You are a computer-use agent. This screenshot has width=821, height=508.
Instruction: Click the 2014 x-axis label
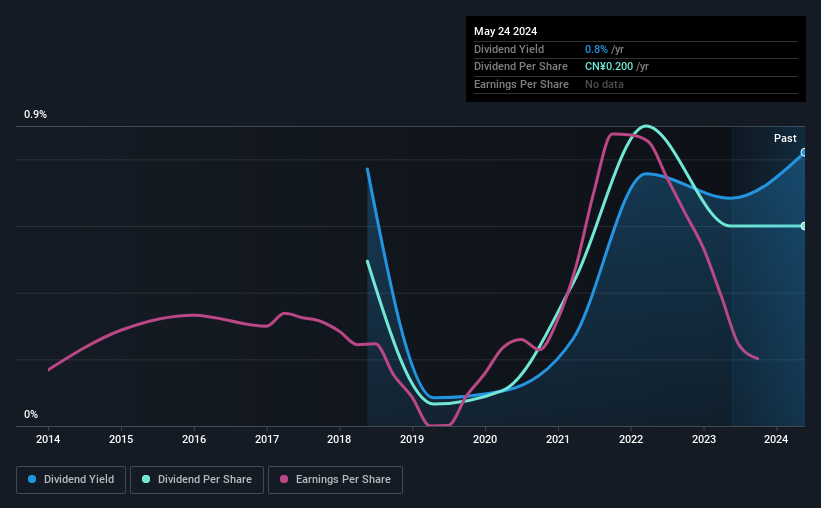[x=48, y=439]
